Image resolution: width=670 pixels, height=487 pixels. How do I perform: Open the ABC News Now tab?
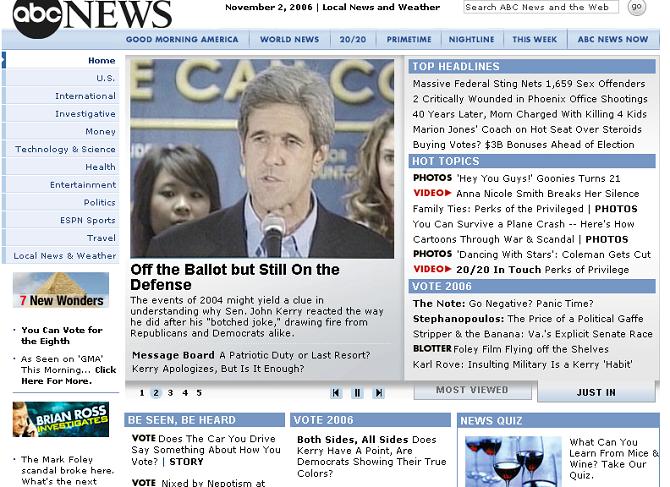click(613, 39)
